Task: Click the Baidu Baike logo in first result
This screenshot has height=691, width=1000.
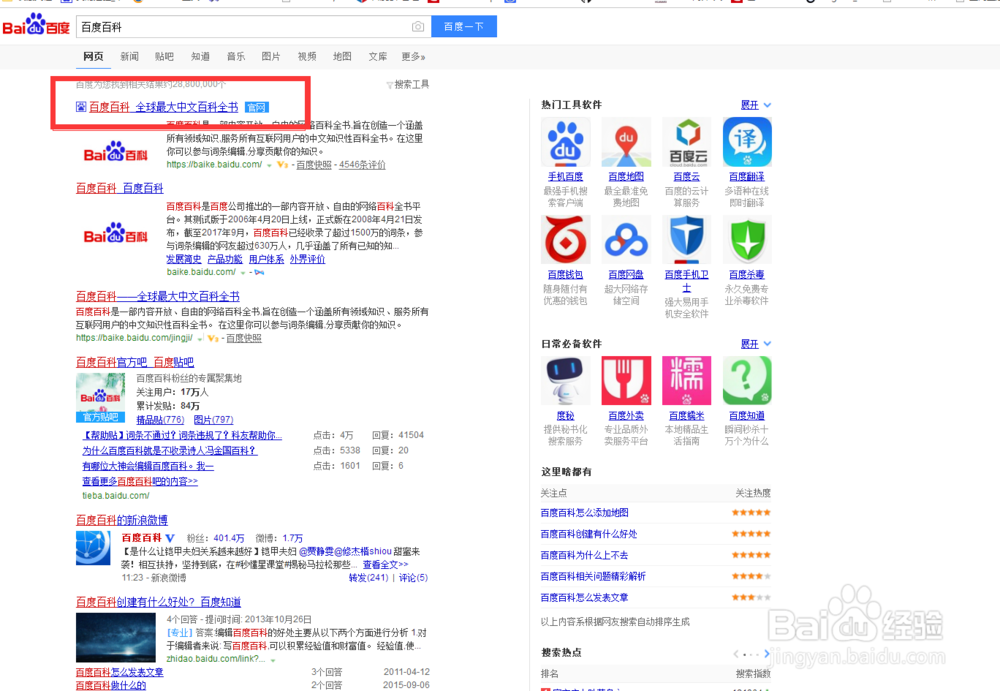Action: pos(115,152)
